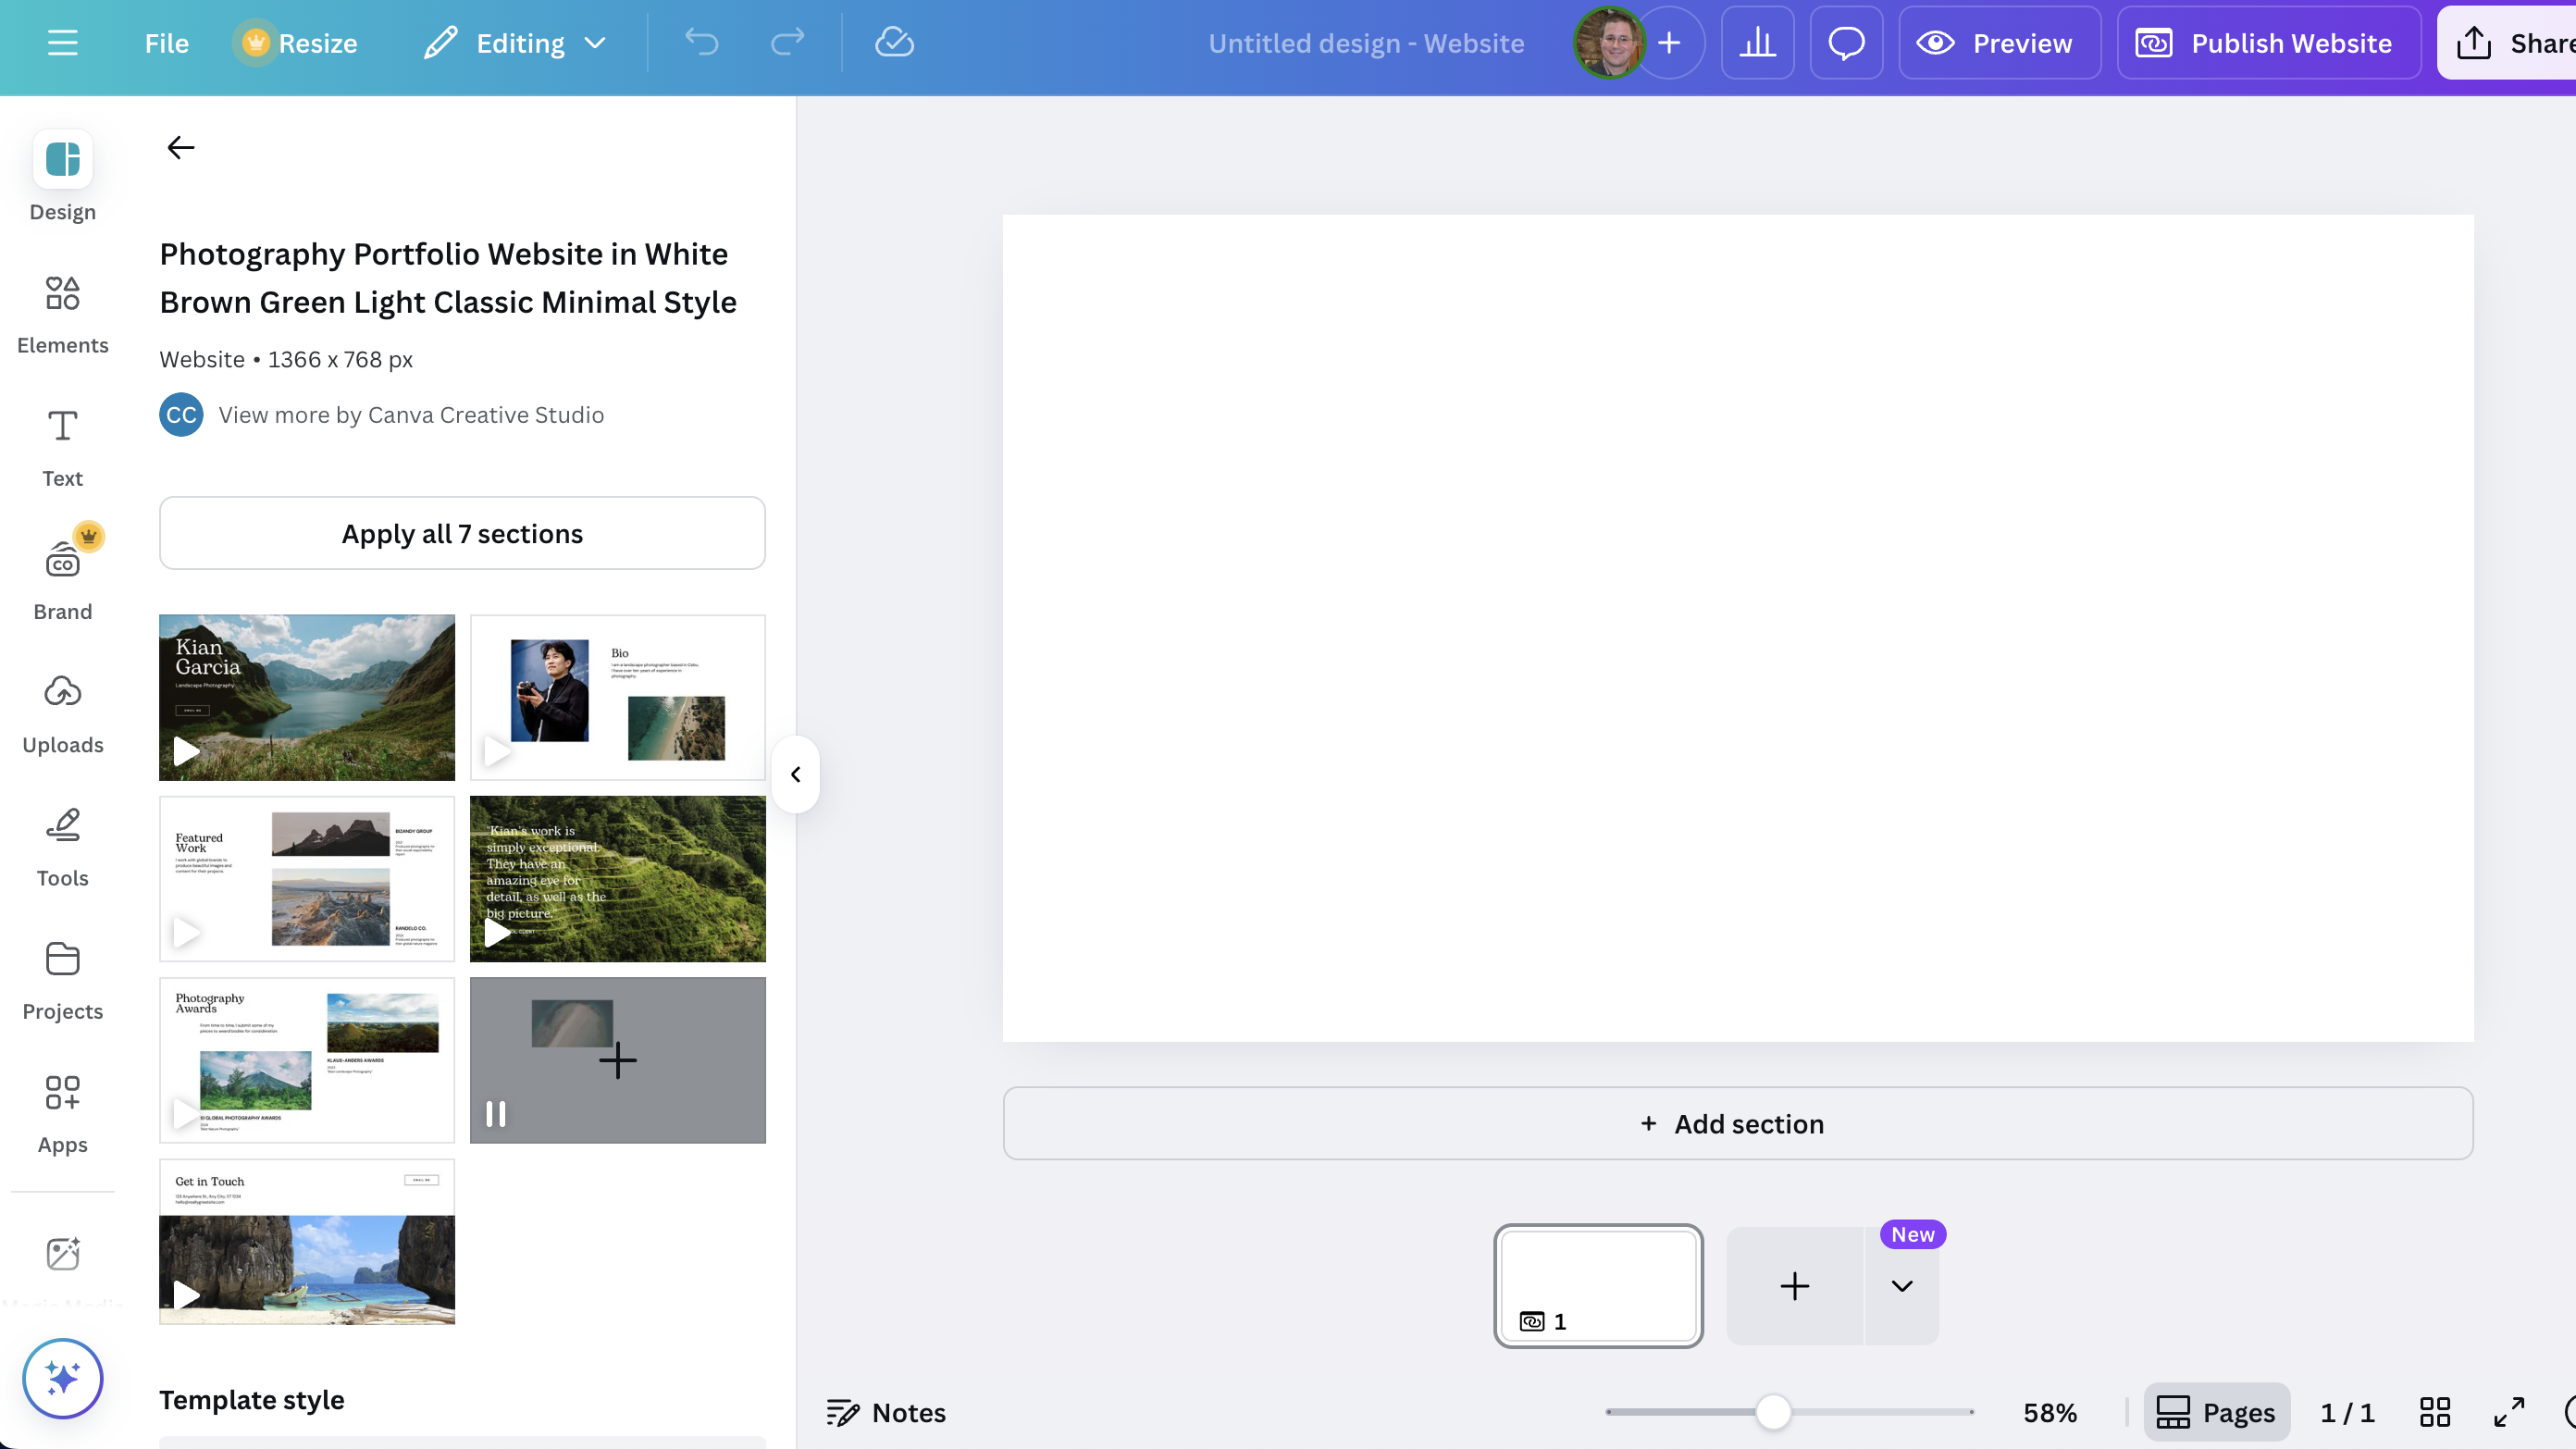Play the Get in Touch animation

[186, 1296]
